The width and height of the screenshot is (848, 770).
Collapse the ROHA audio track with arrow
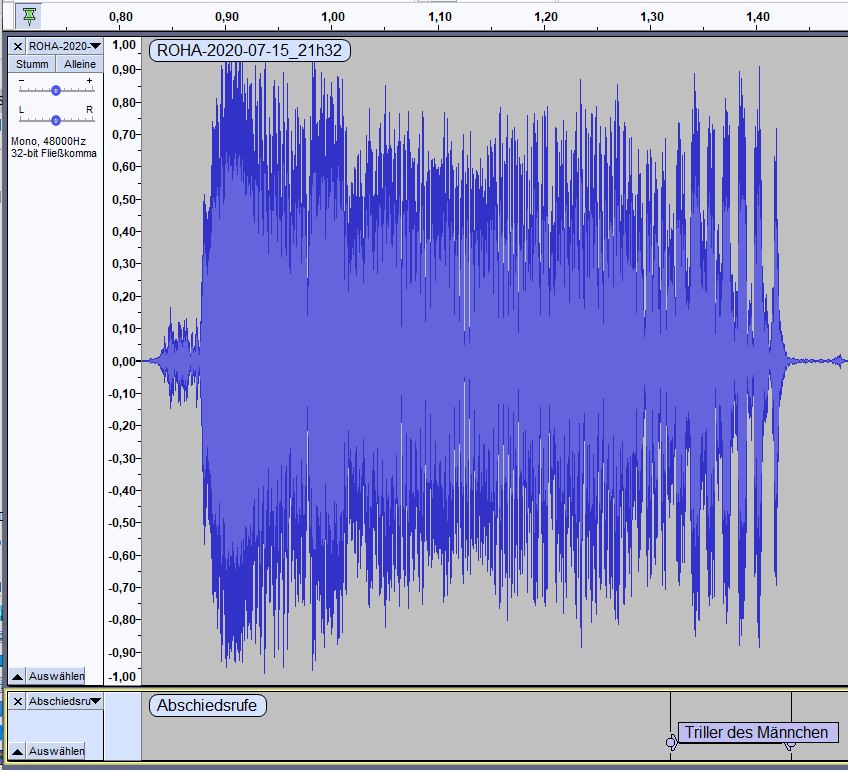19,675
